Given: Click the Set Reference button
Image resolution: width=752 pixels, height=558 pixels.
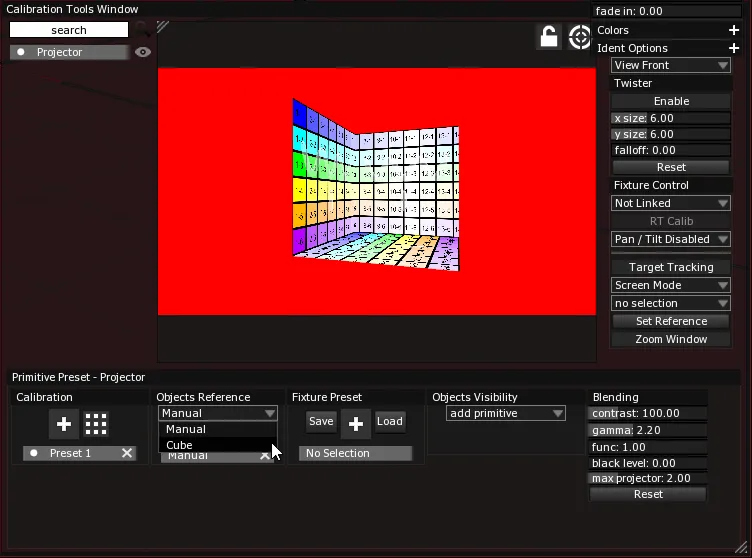Looking at the screenshot, I should coord(671,321).
